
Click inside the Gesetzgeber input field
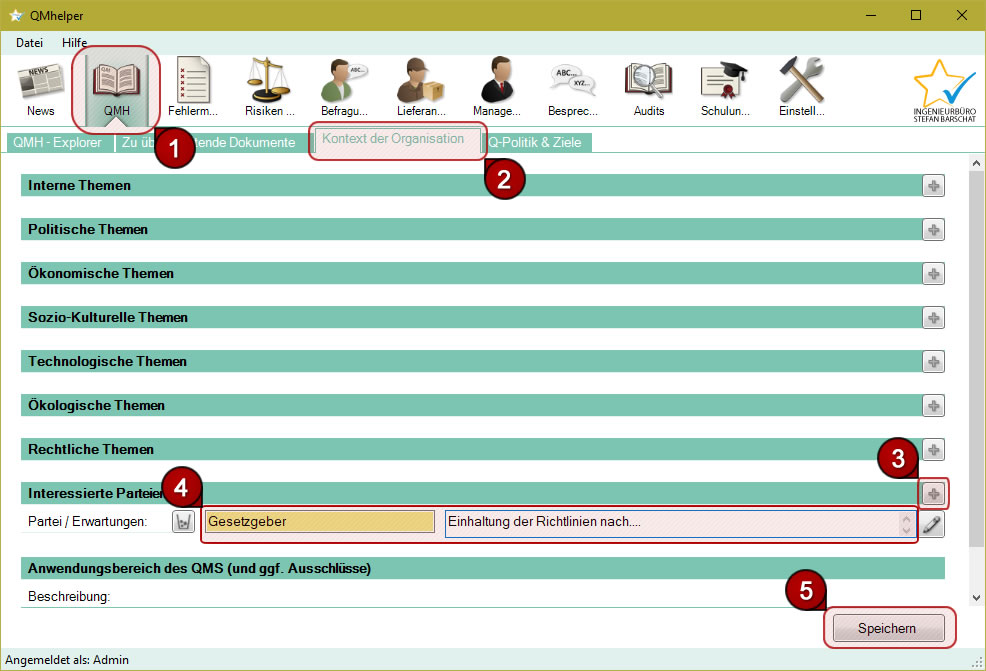[x=318, y=523]
